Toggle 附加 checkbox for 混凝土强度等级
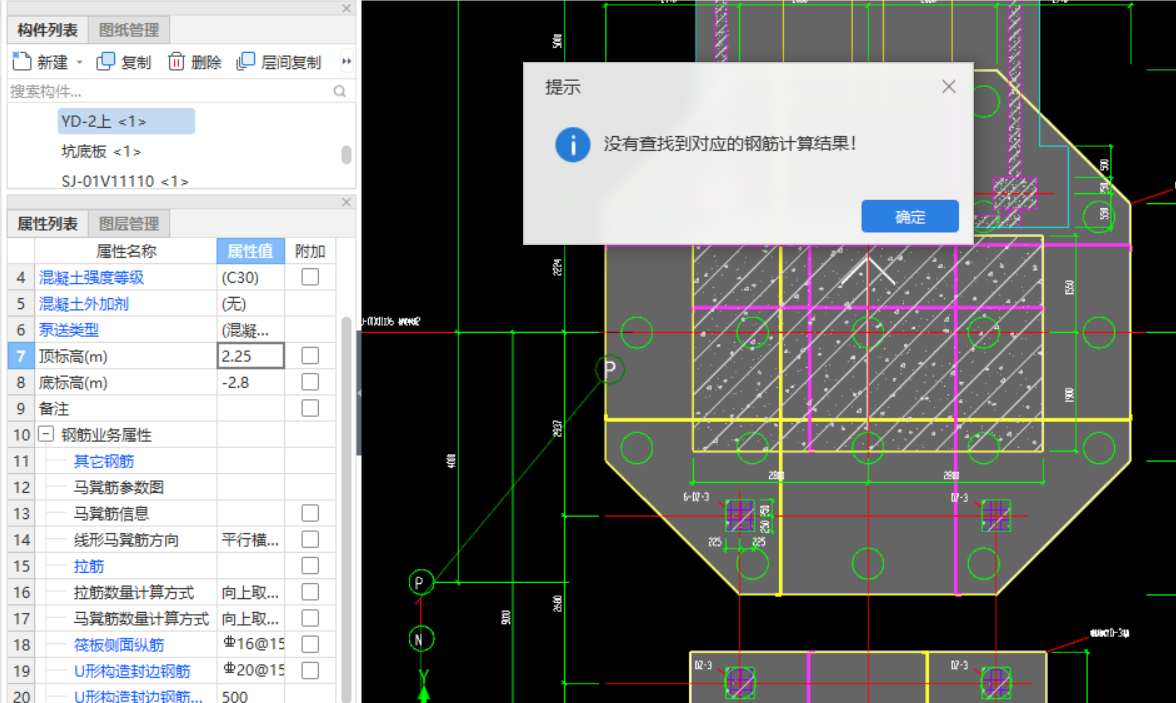 [x=310, y=277]
